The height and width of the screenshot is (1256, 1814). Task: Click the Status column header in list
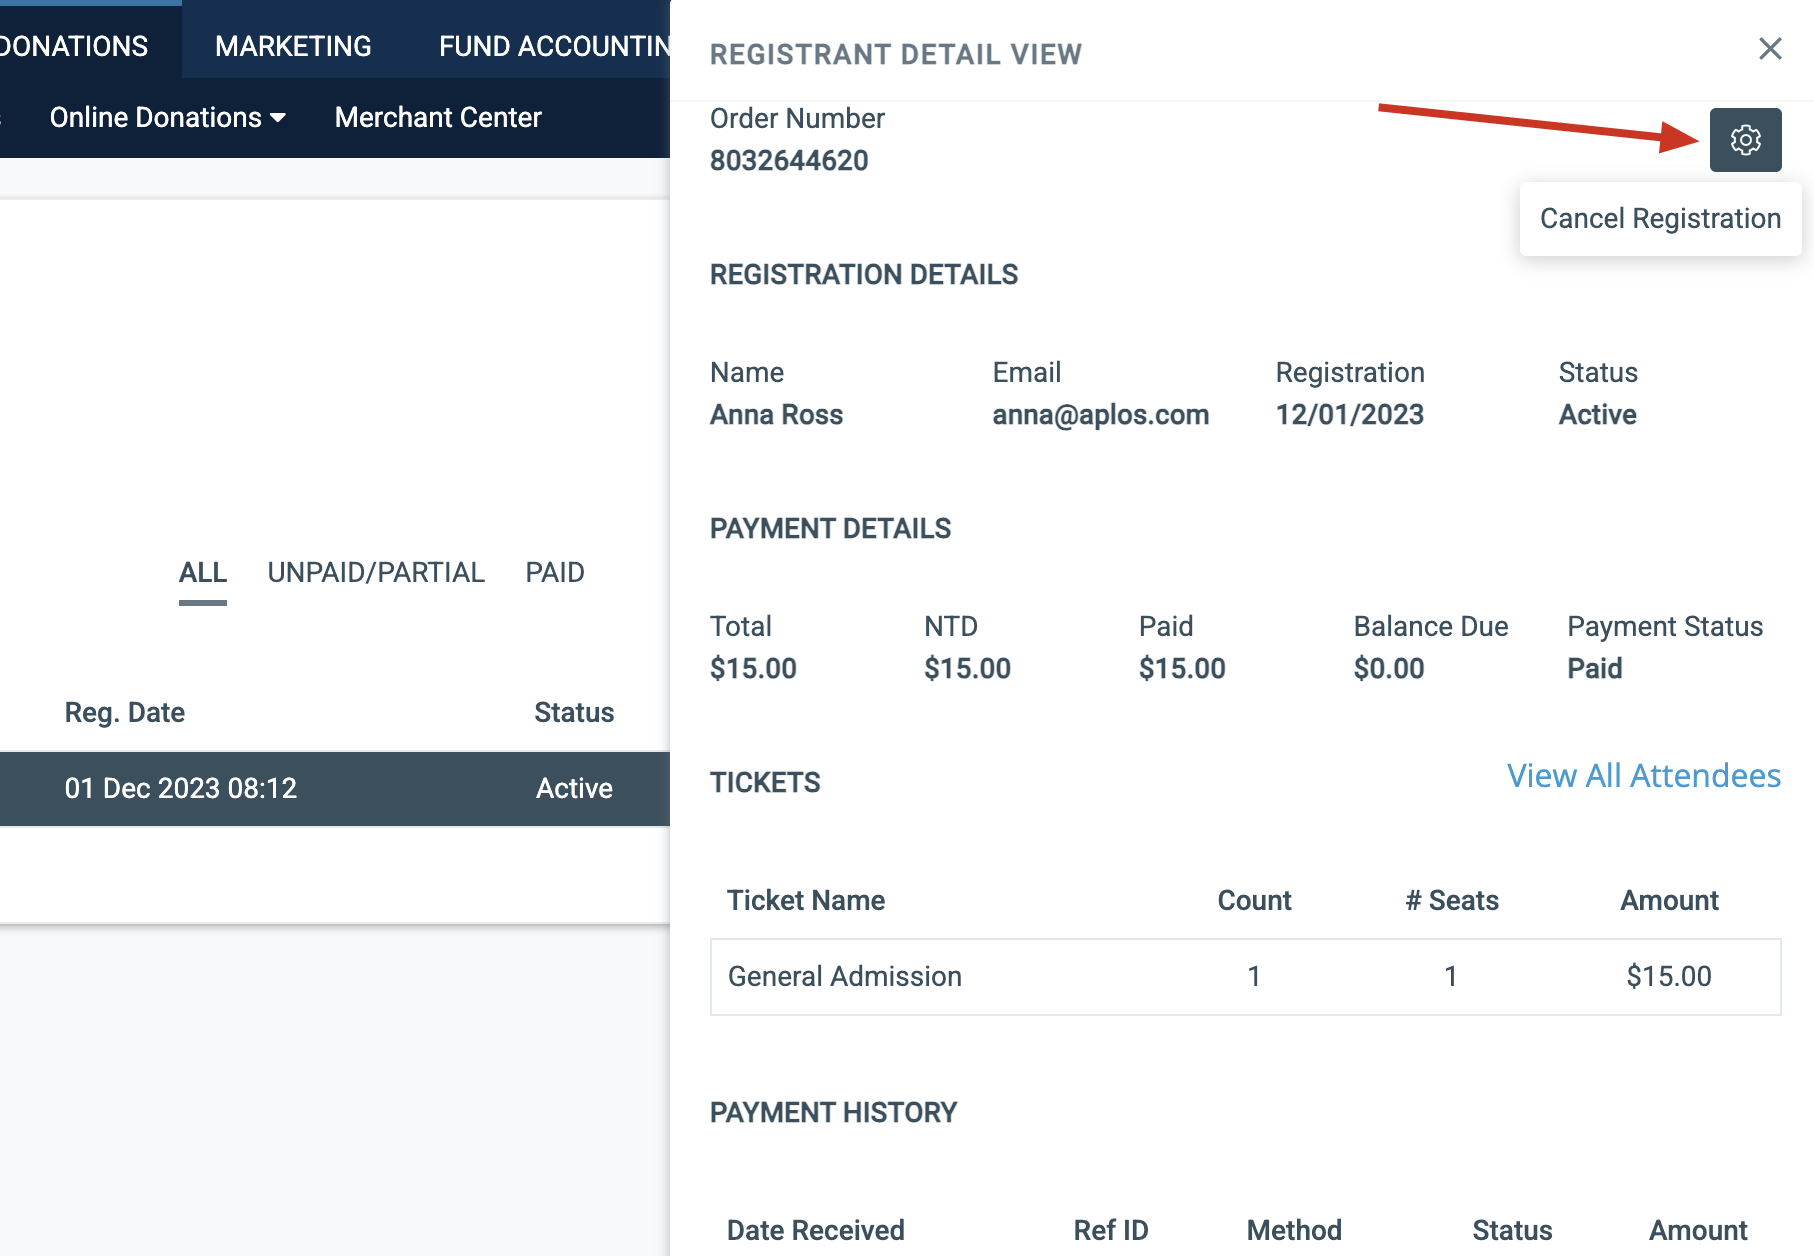point(574,713)
